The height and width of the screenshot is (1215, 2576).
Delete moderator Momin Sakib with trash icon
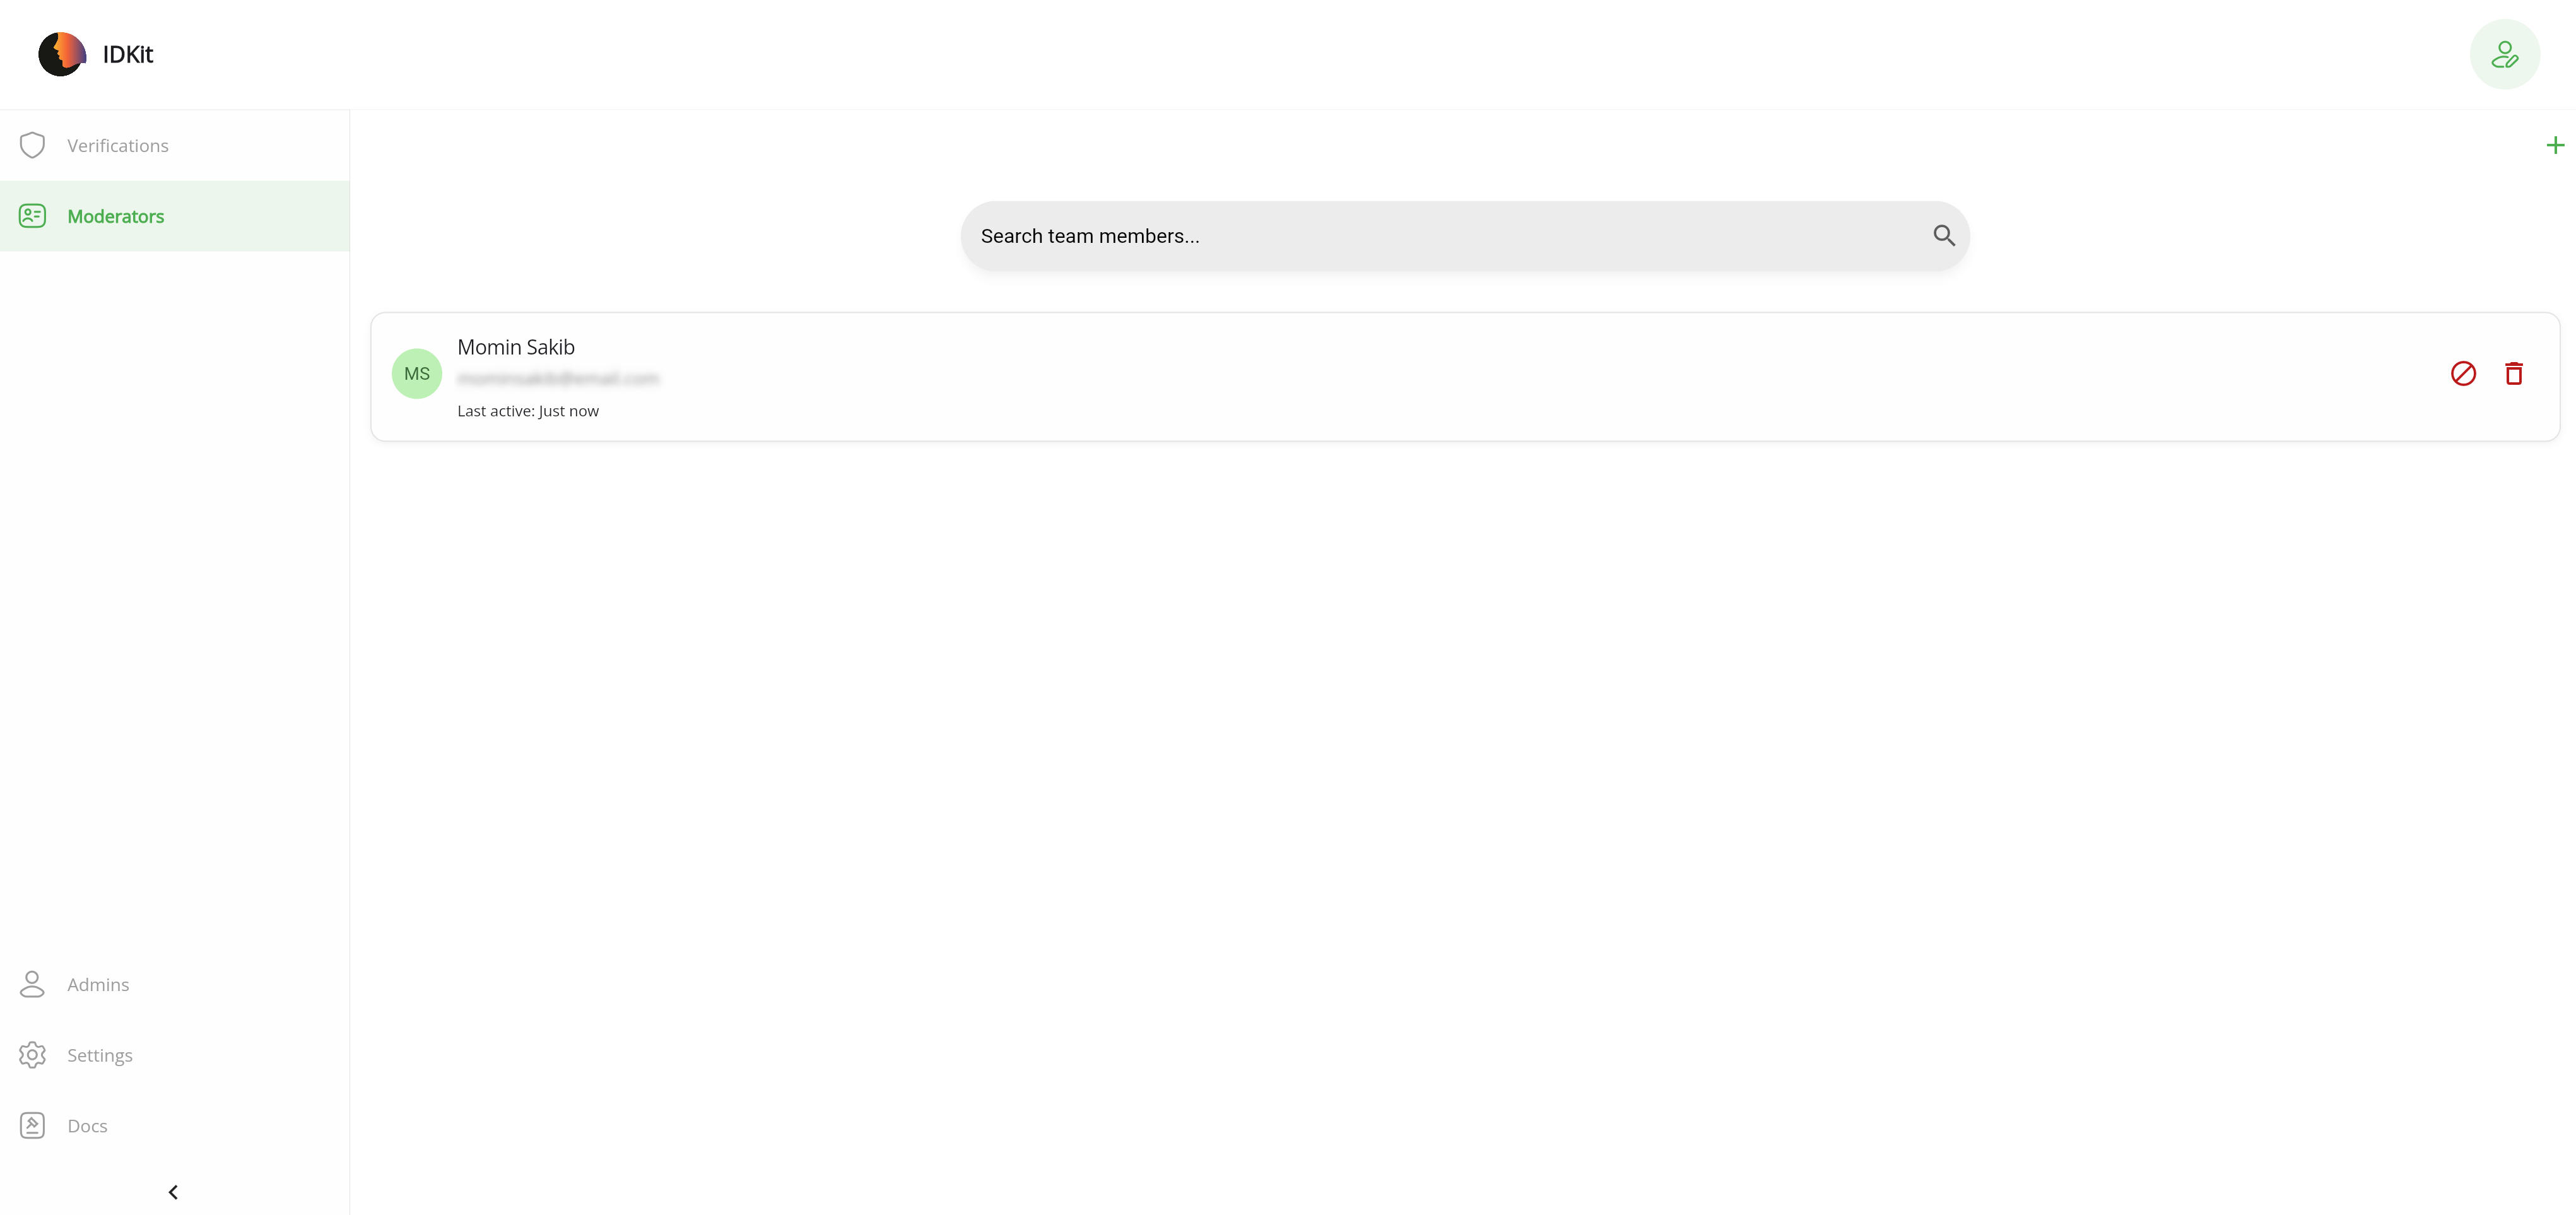click(x=2513, y=374)
